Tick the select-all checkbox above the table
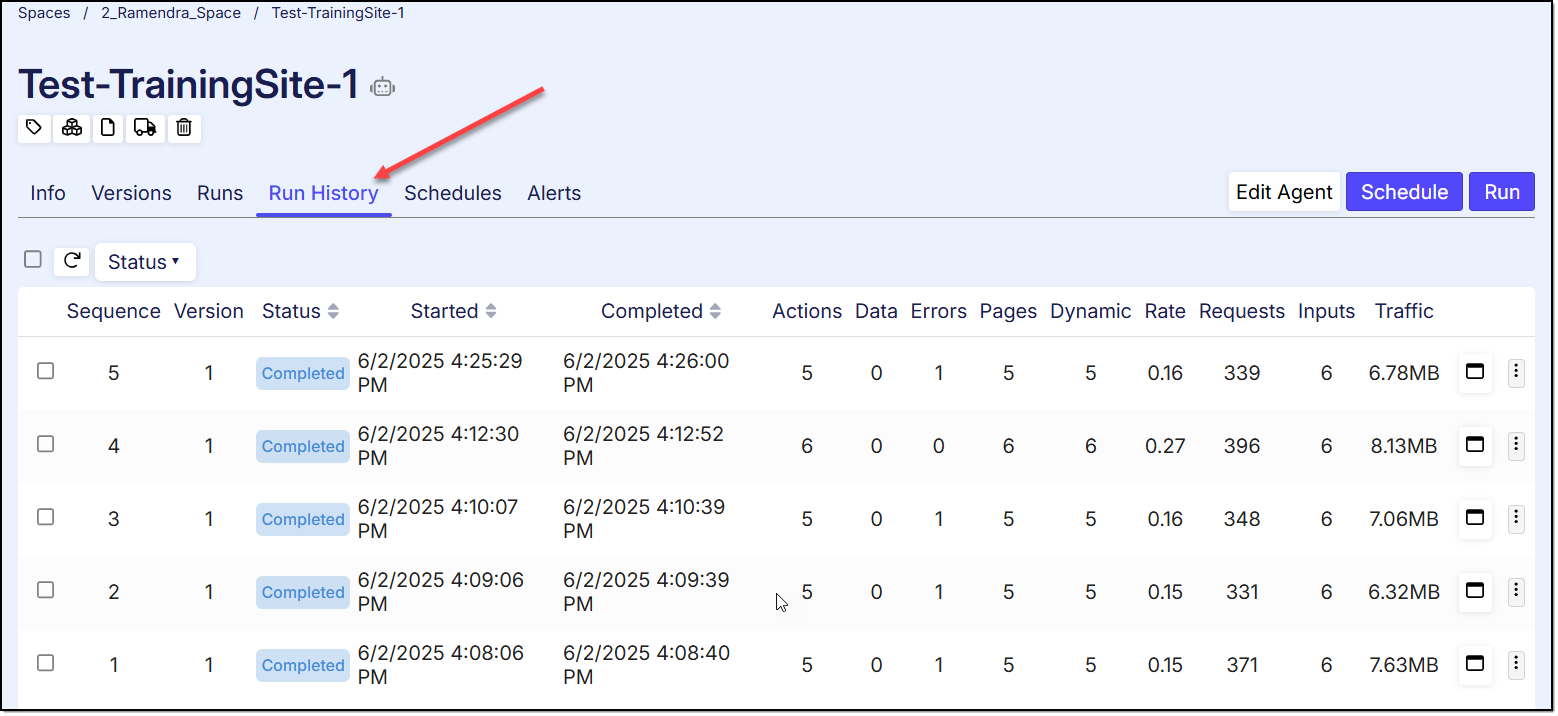Viewport: 1558px width, 716px height. pyautogui.click(x=33, y=260)
